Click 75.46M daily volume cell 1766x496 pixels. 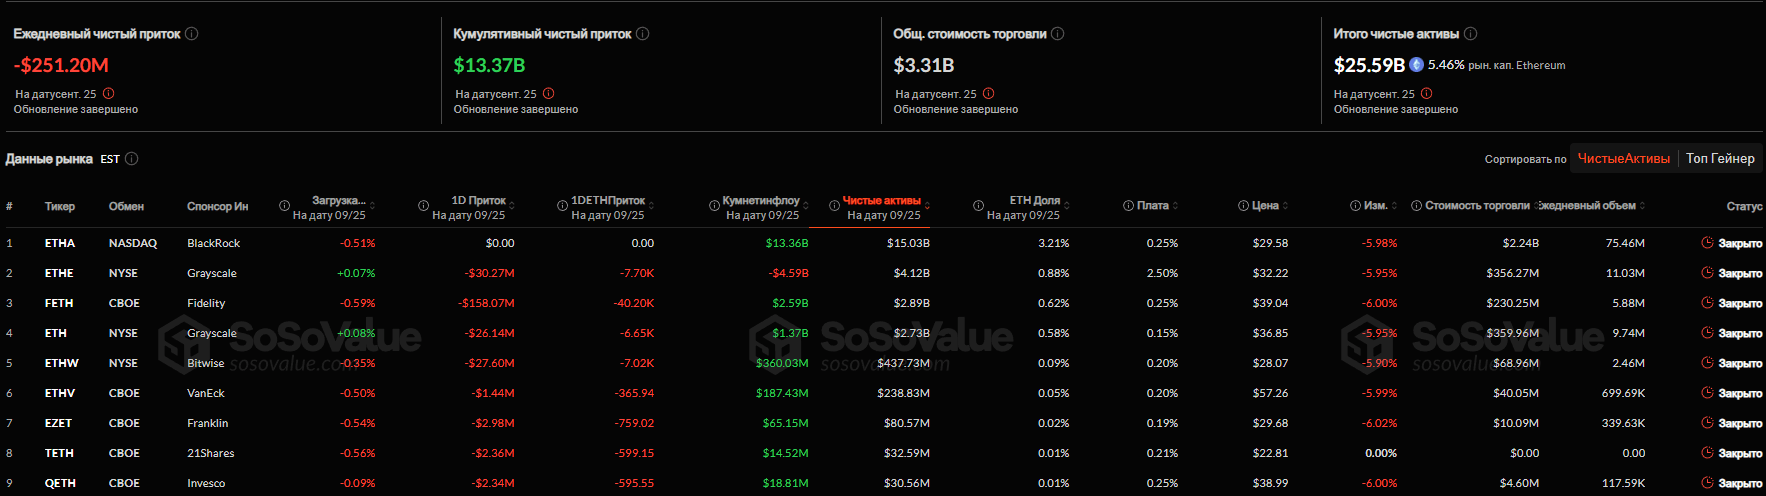[x=1625, y=243]
